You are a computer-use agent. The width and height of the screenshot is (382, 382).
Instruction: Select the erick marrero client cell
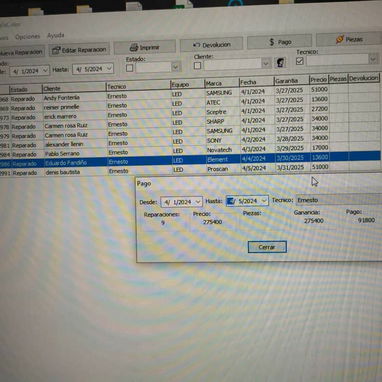pos(74,116)
